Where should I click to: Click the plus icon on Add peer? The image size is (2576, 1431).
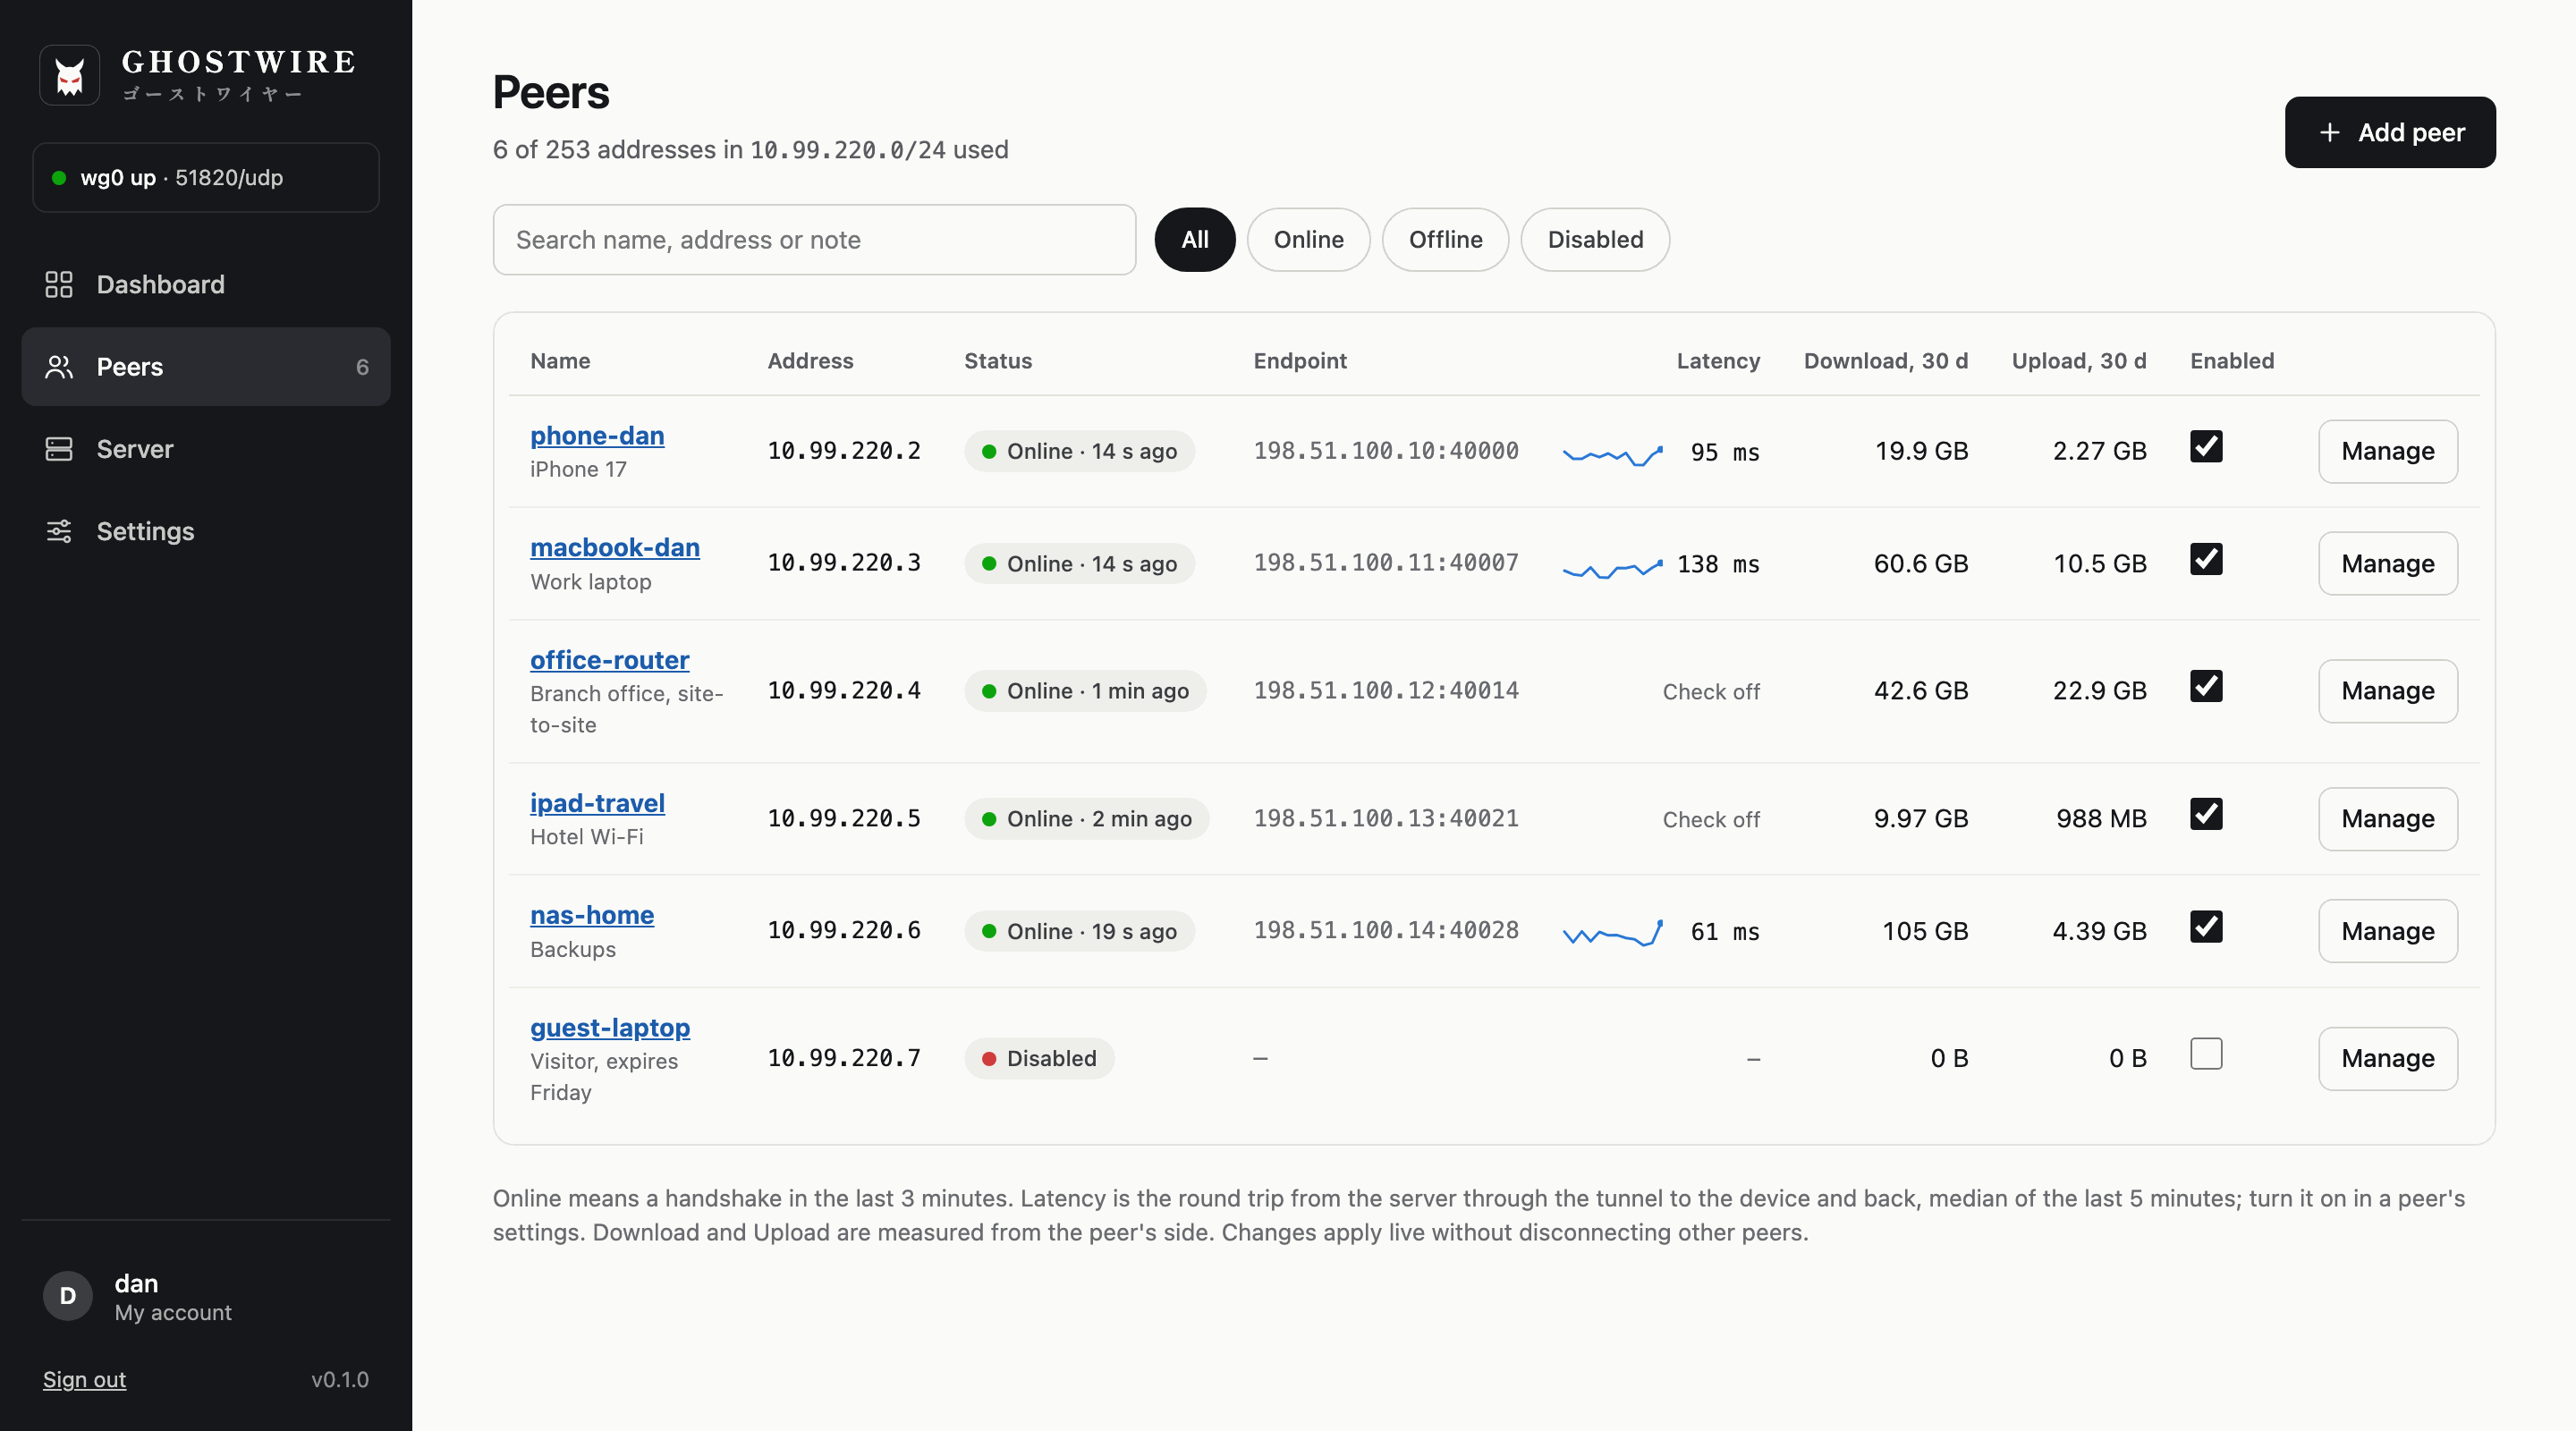click(2329, 132)
